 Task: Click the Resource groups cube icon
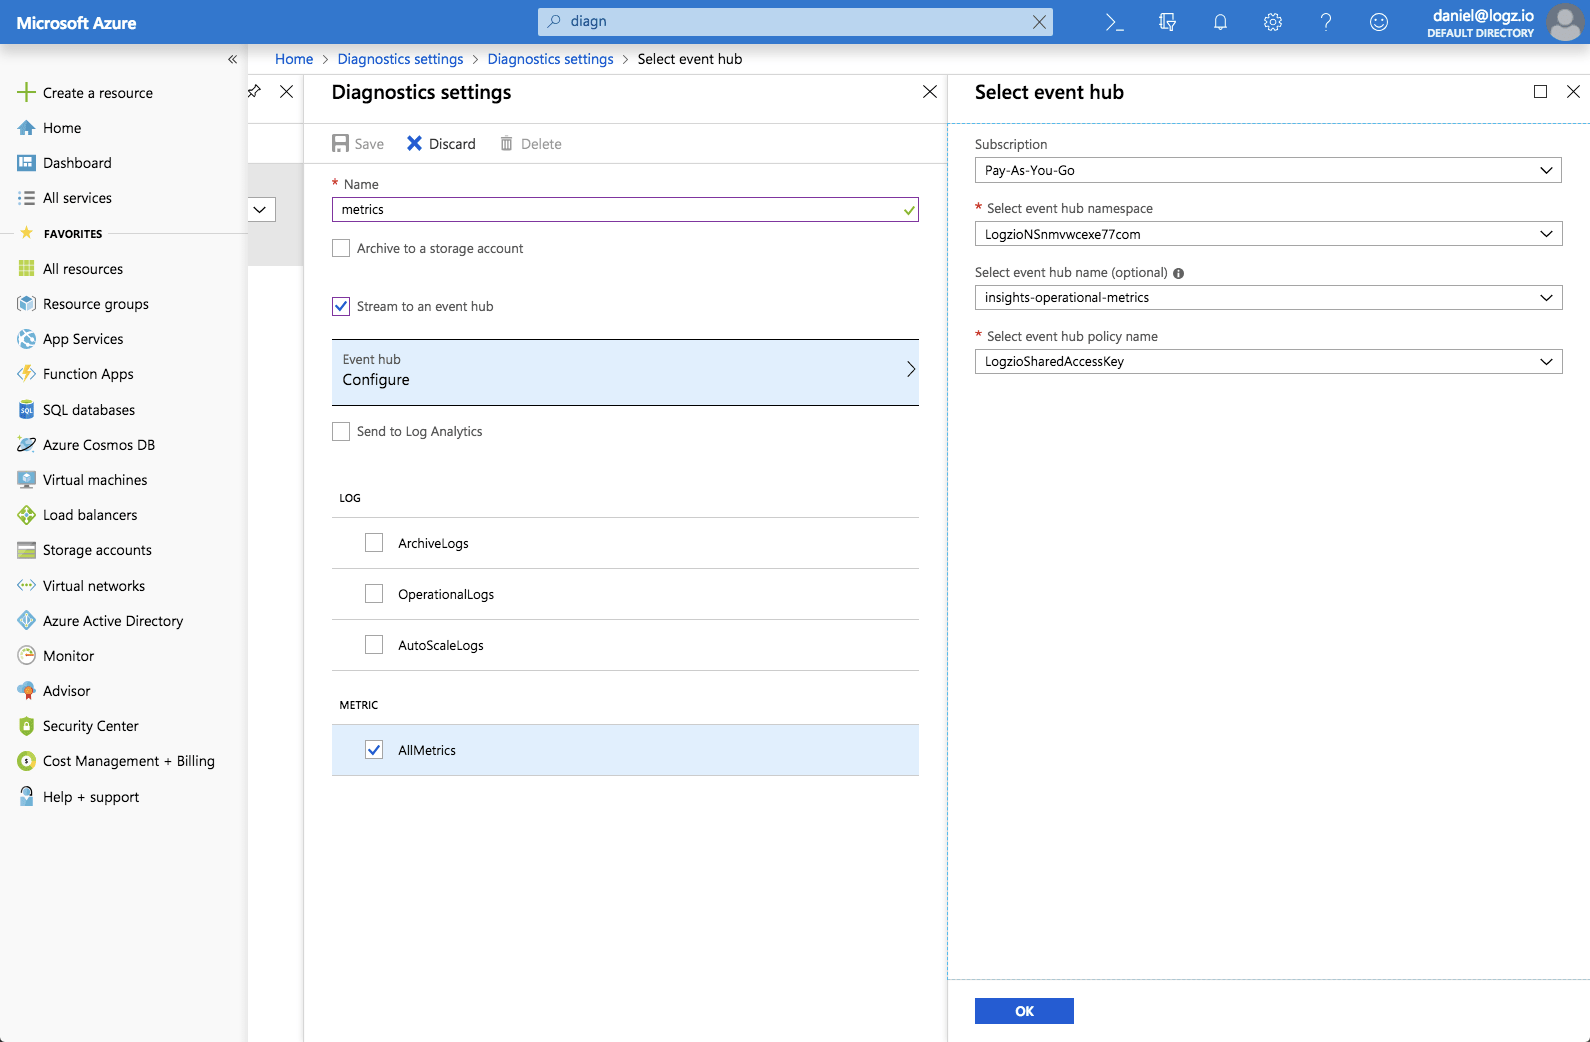tap(26, 304)
